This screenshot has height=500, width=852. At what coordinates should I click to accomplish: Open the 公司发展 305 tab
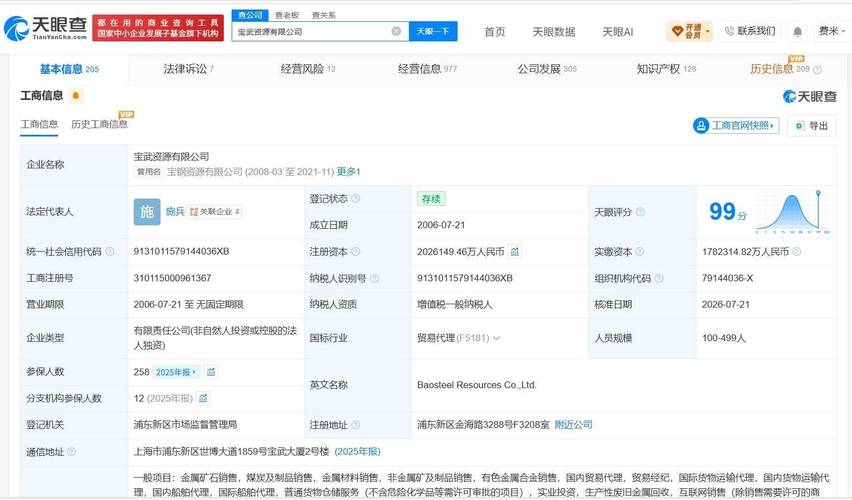click(x=547, y=69)
